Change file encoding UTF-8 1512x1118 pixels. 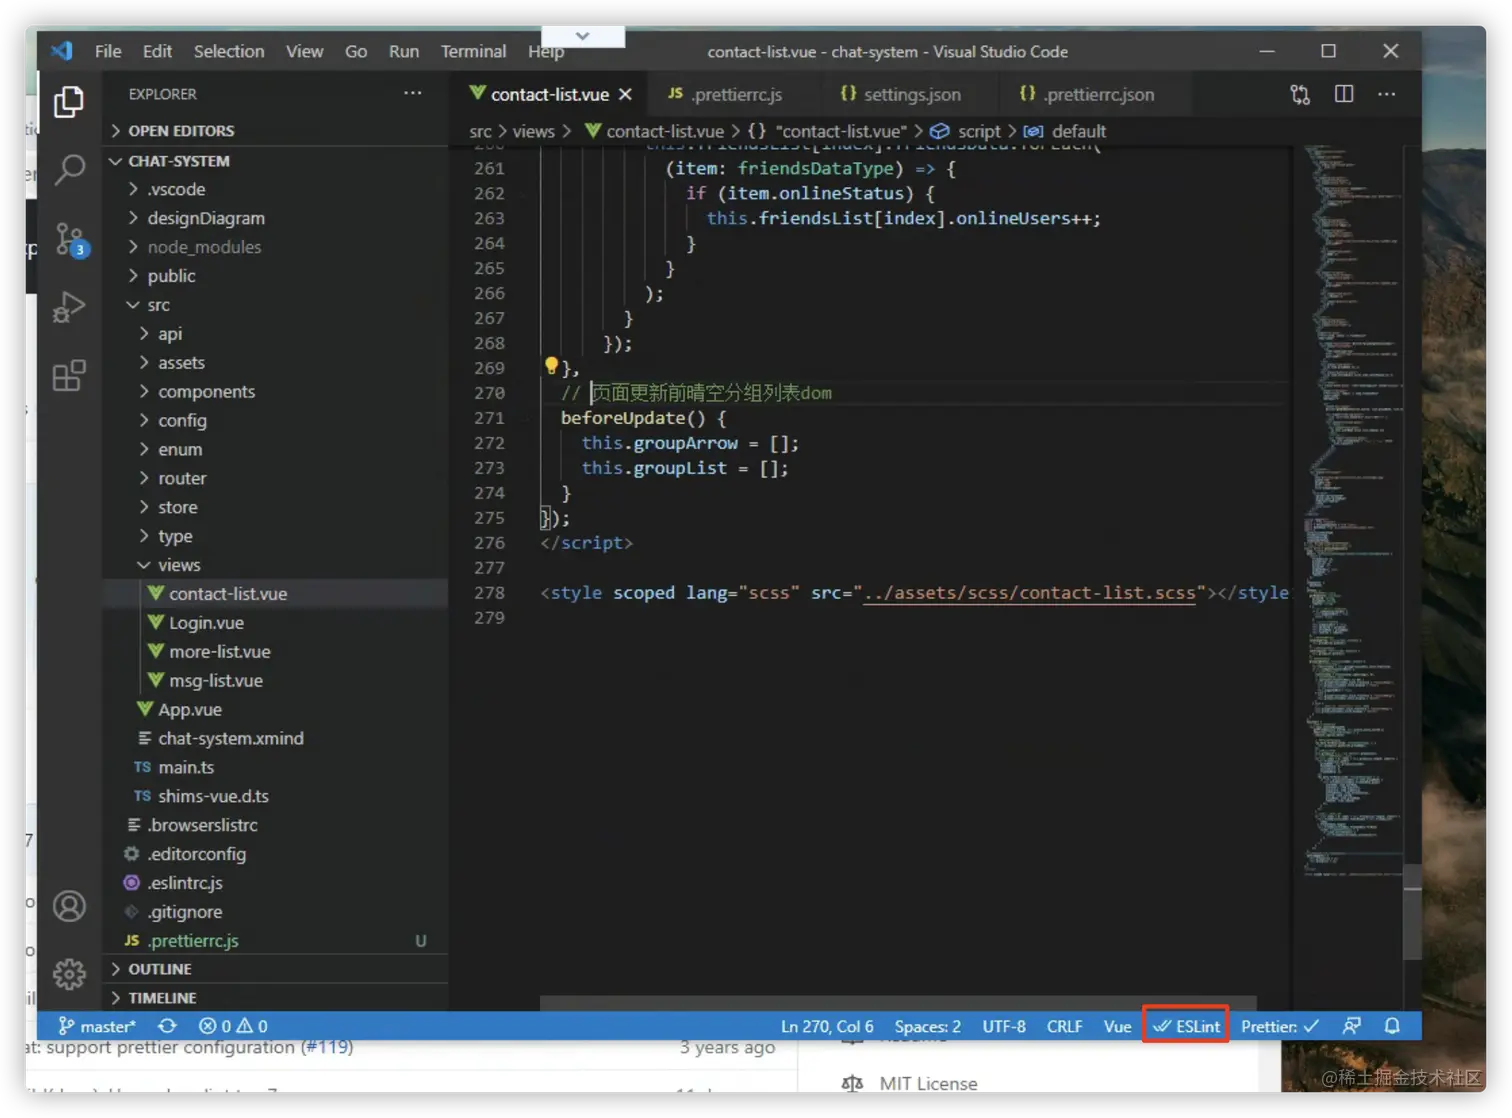click(1004, 1026)
